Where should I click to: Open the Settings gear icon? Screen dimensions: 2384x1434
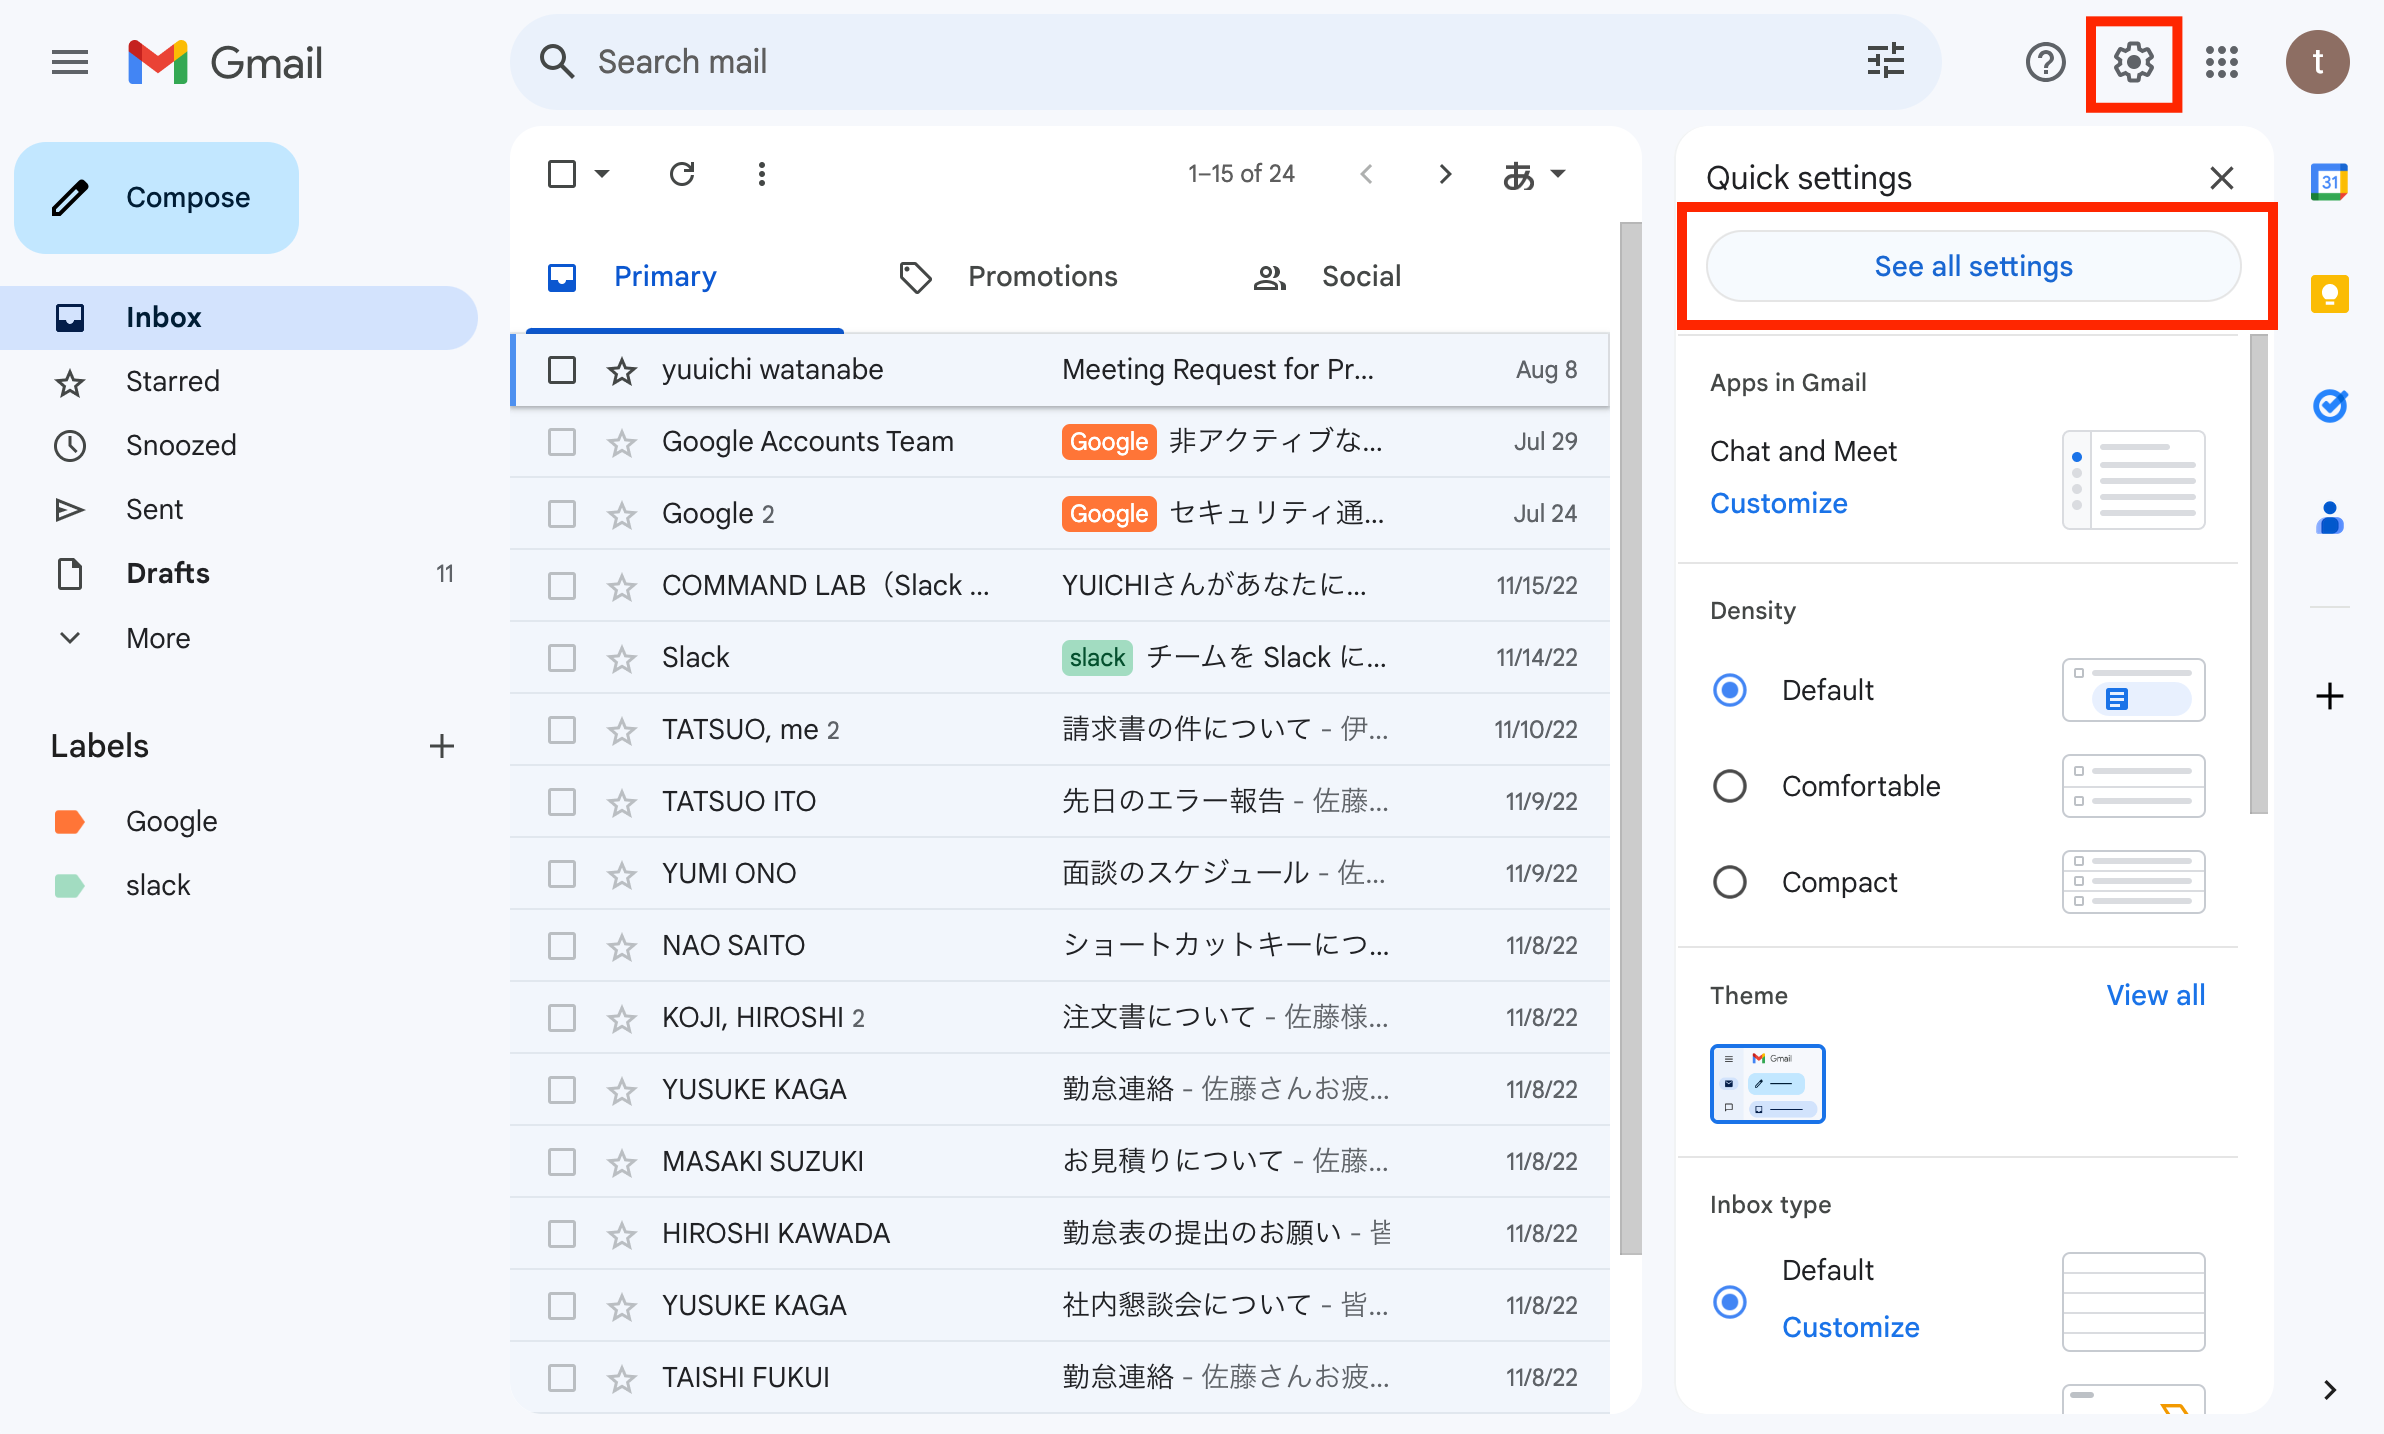pyautogui.click(x=2133, y=62)
